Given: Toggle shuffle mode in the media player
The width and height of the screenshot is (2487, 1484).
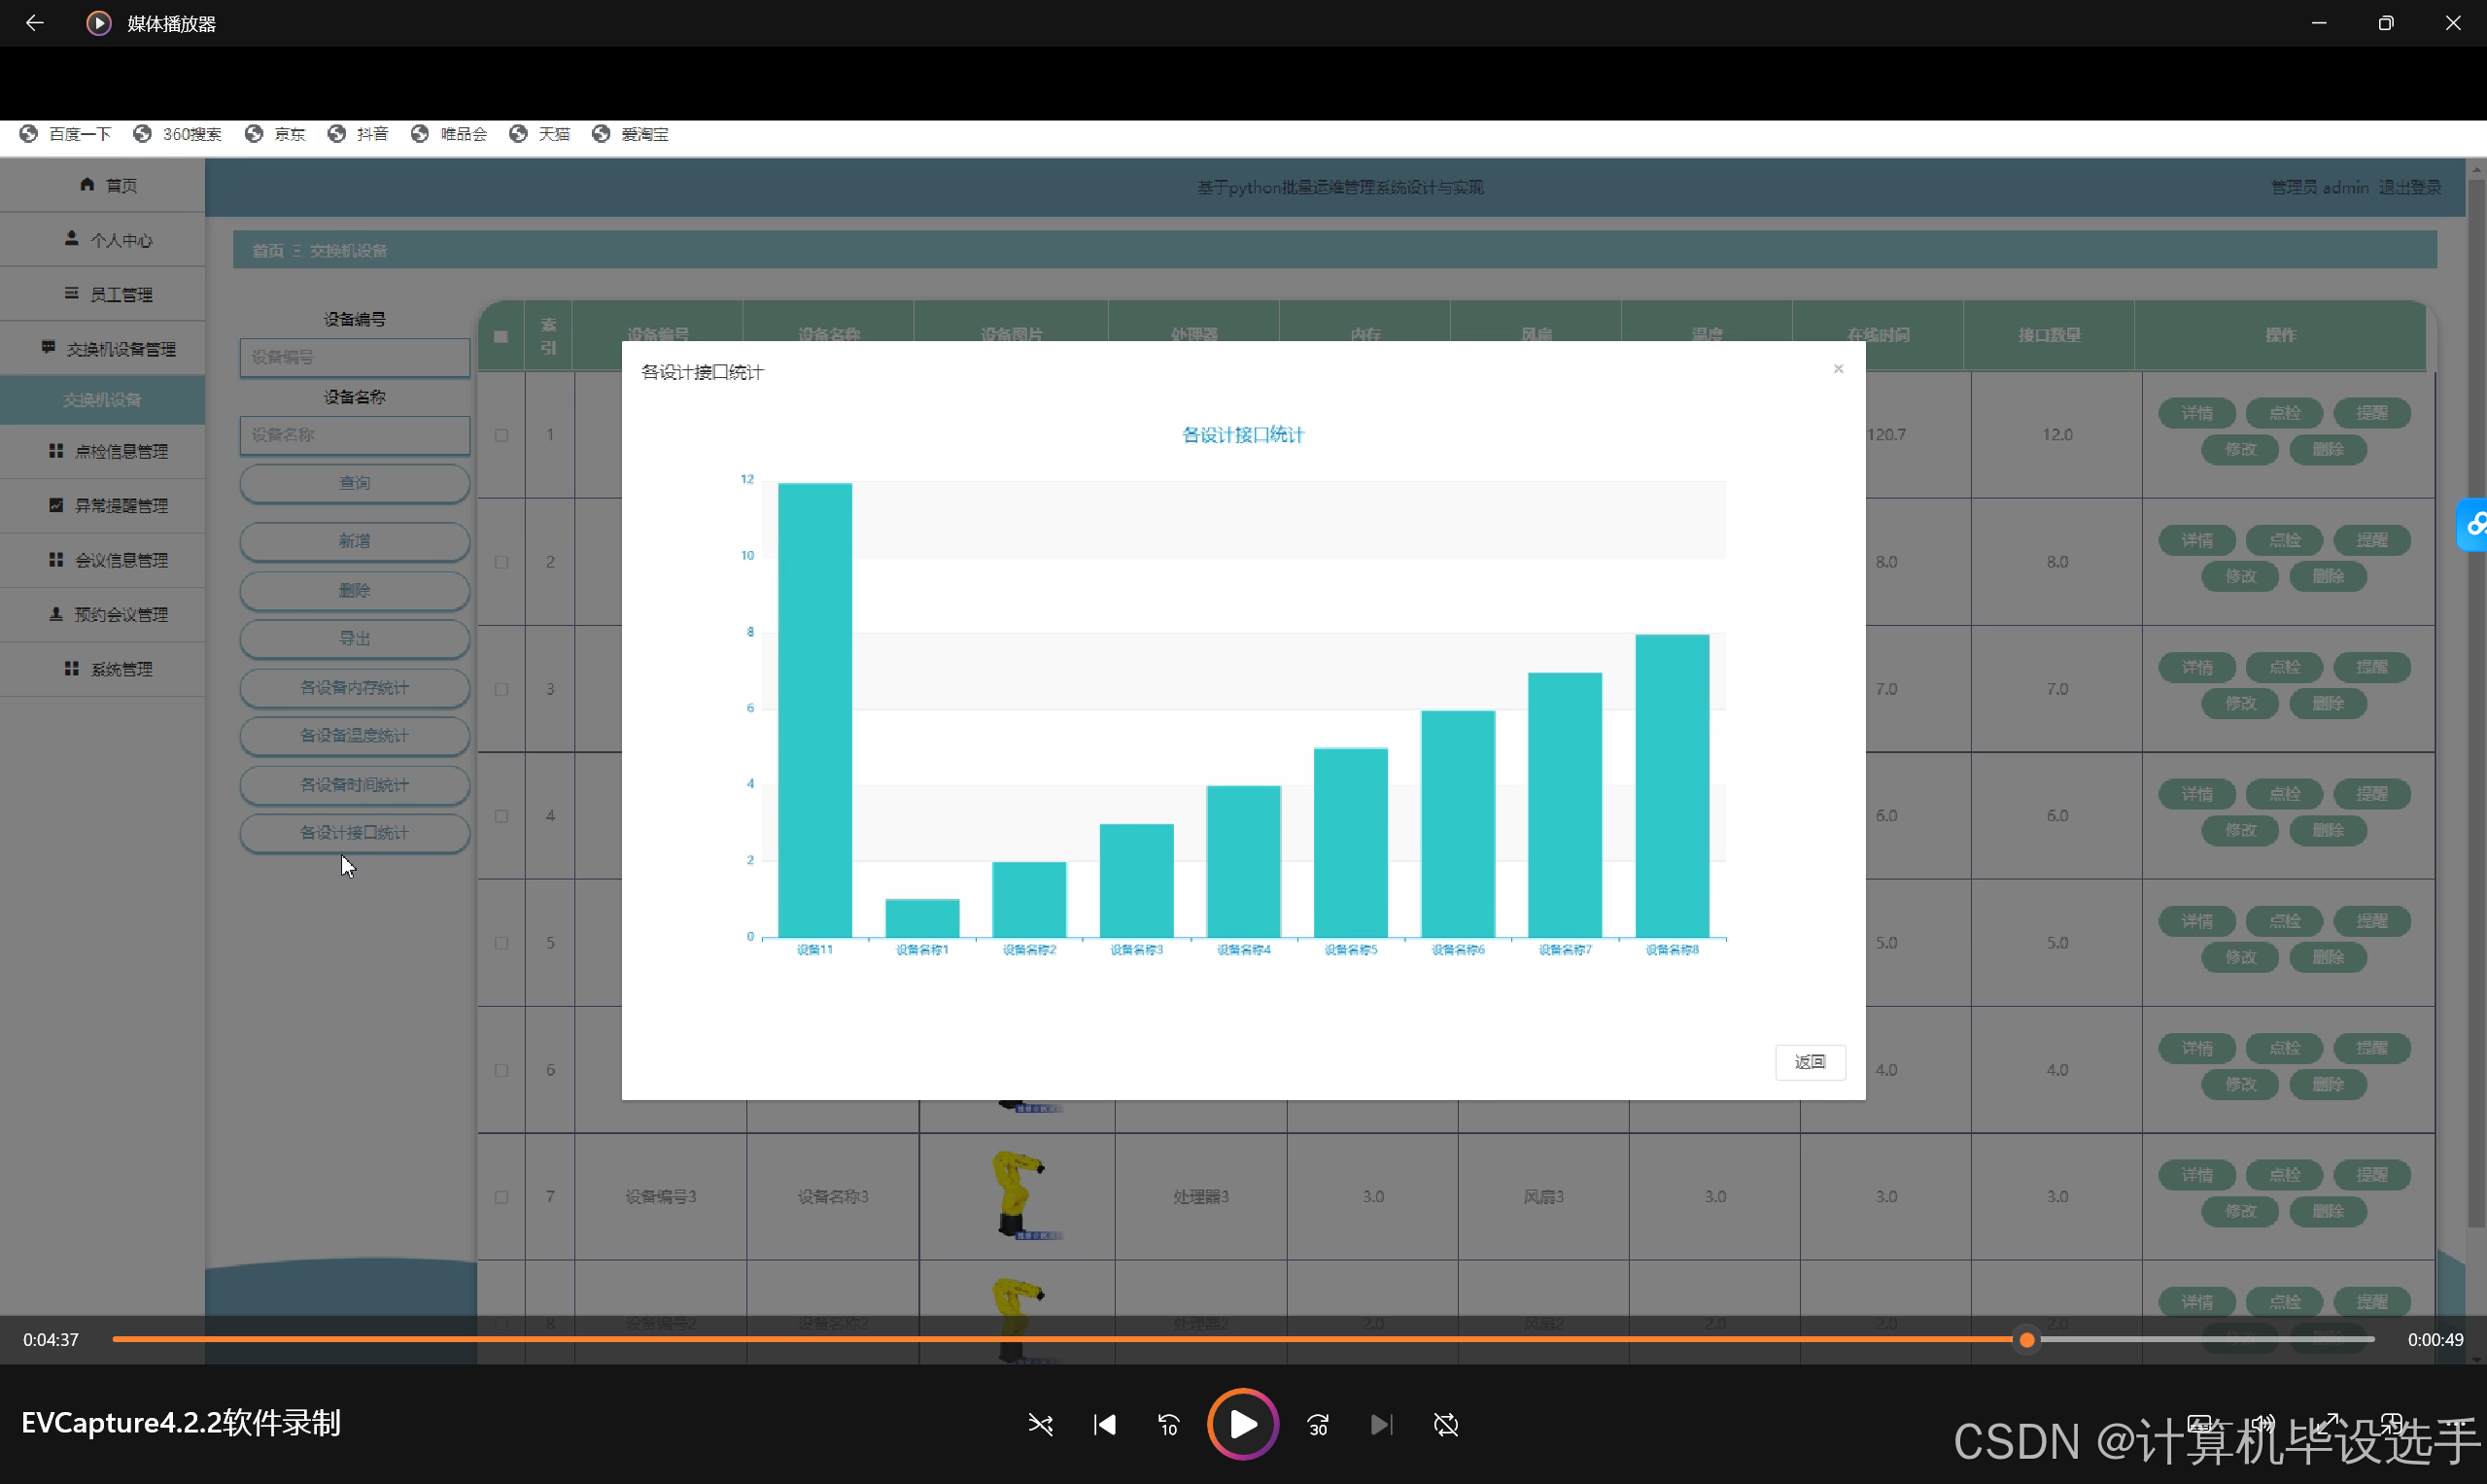Looking at the screenshot, I should tap(1040, 1424).
